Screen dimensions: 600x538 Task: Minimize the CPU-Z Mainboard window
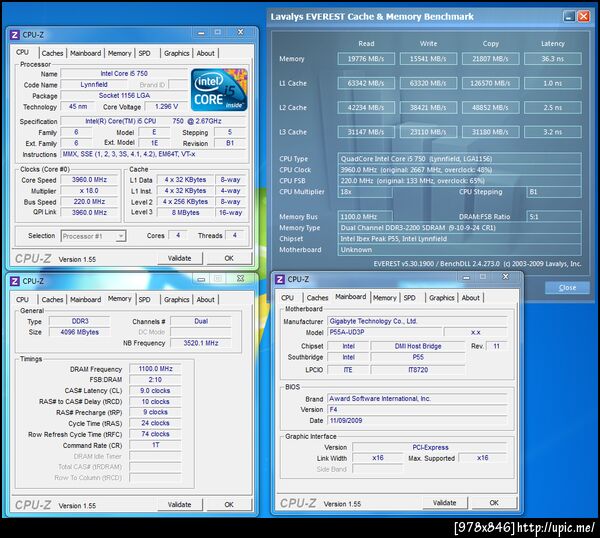(466, 277)
